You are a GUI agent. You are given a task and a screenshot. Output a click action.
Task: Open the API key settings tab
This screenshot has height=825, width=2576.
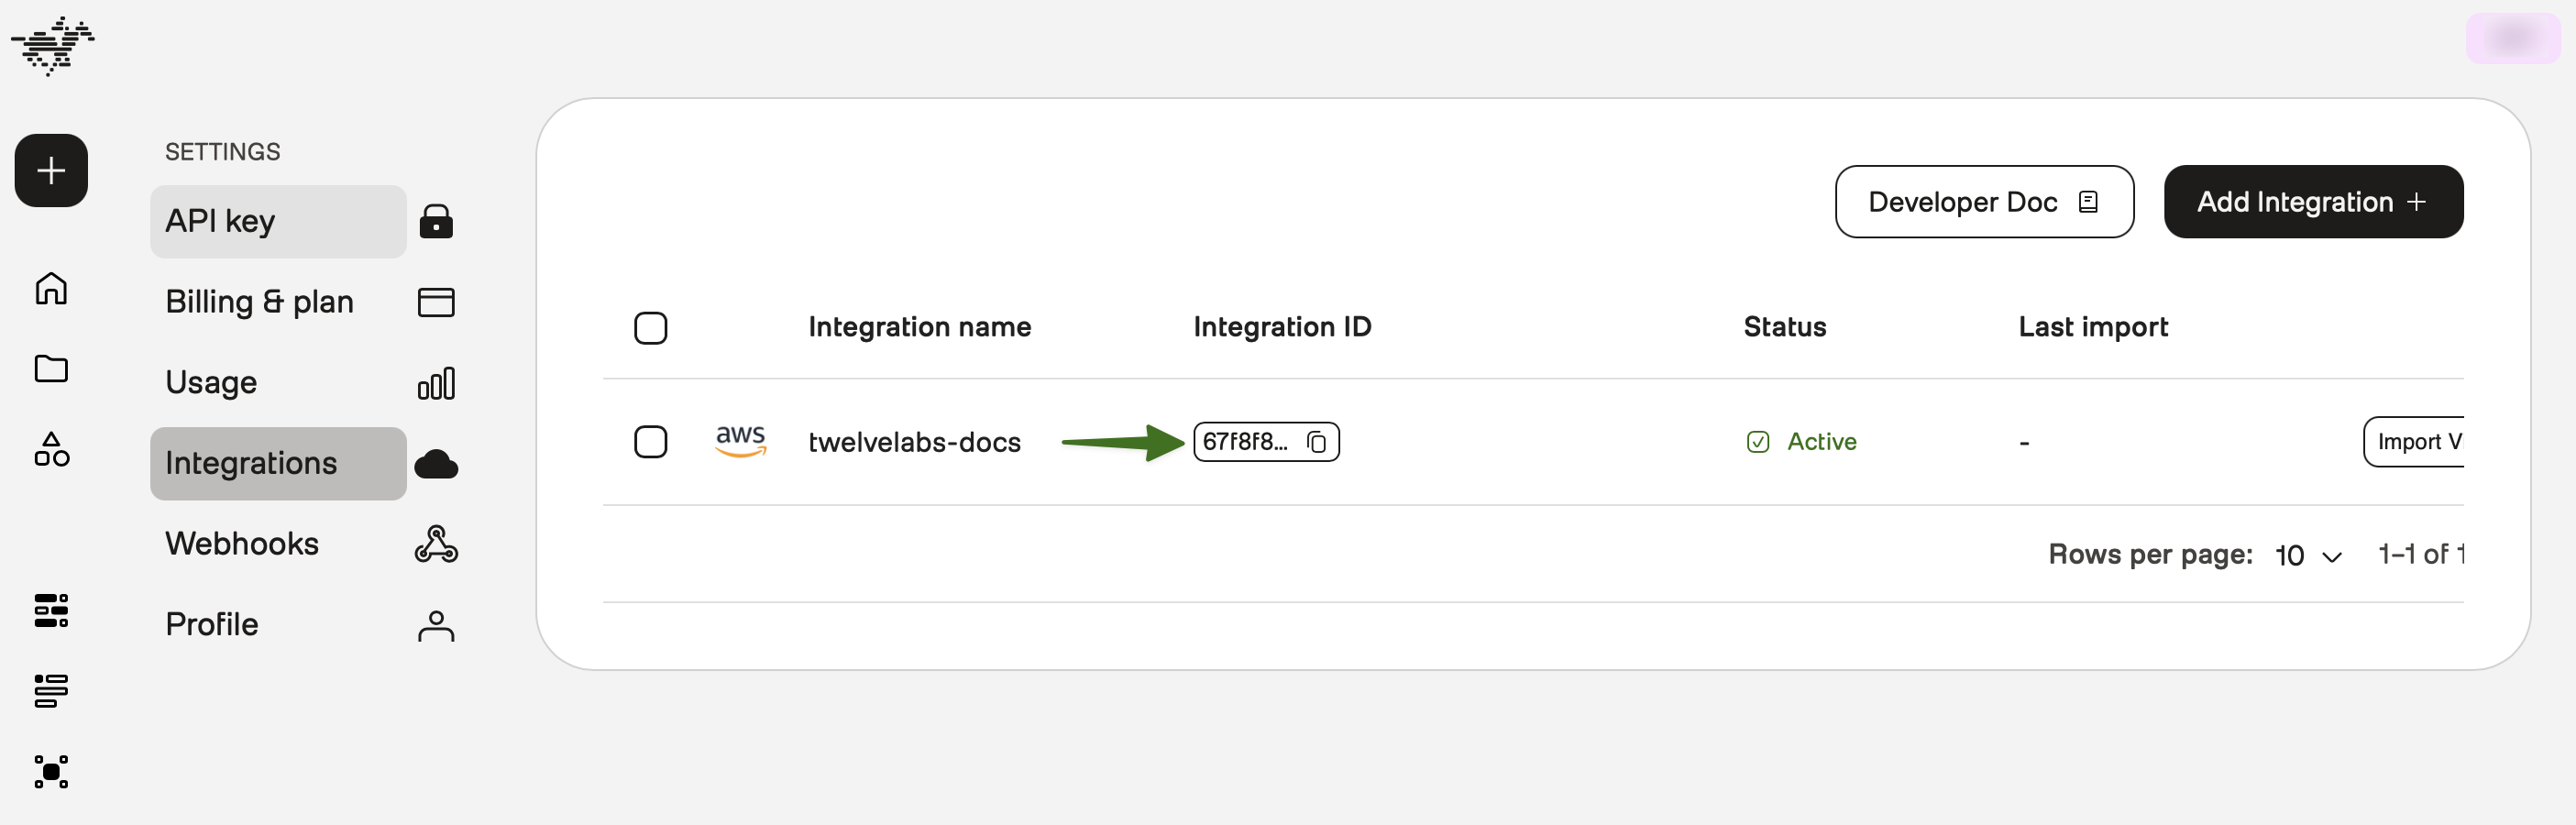tap(278, 221)
